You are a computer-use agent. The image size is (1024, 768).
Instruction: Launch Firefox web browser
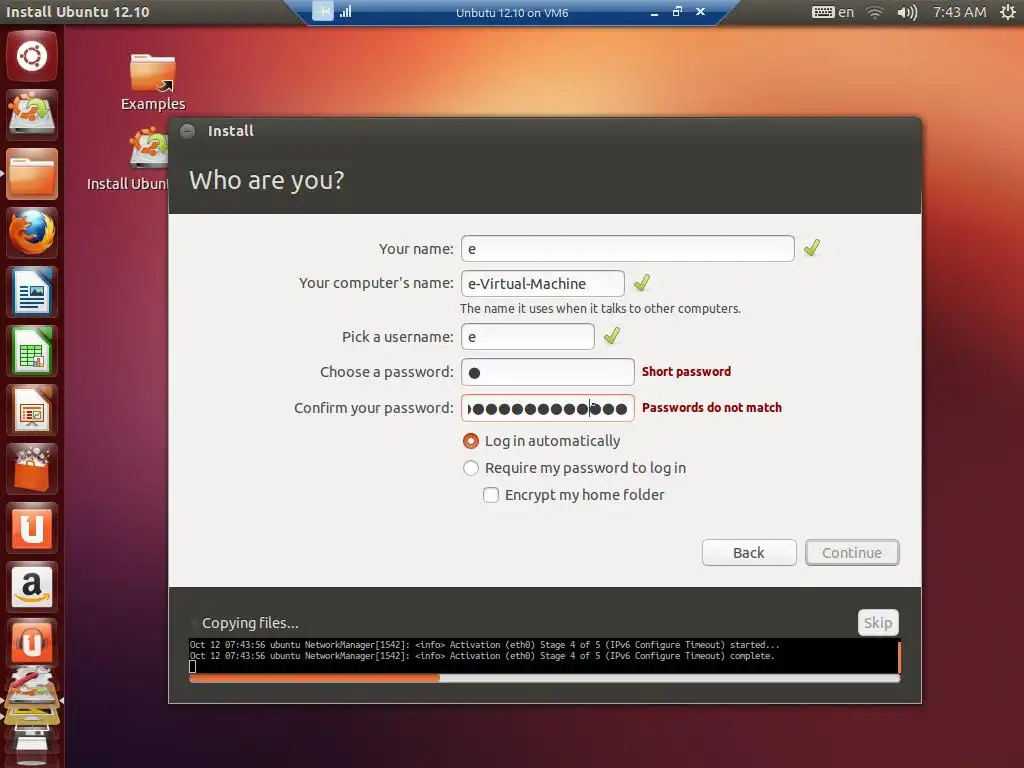31,232
